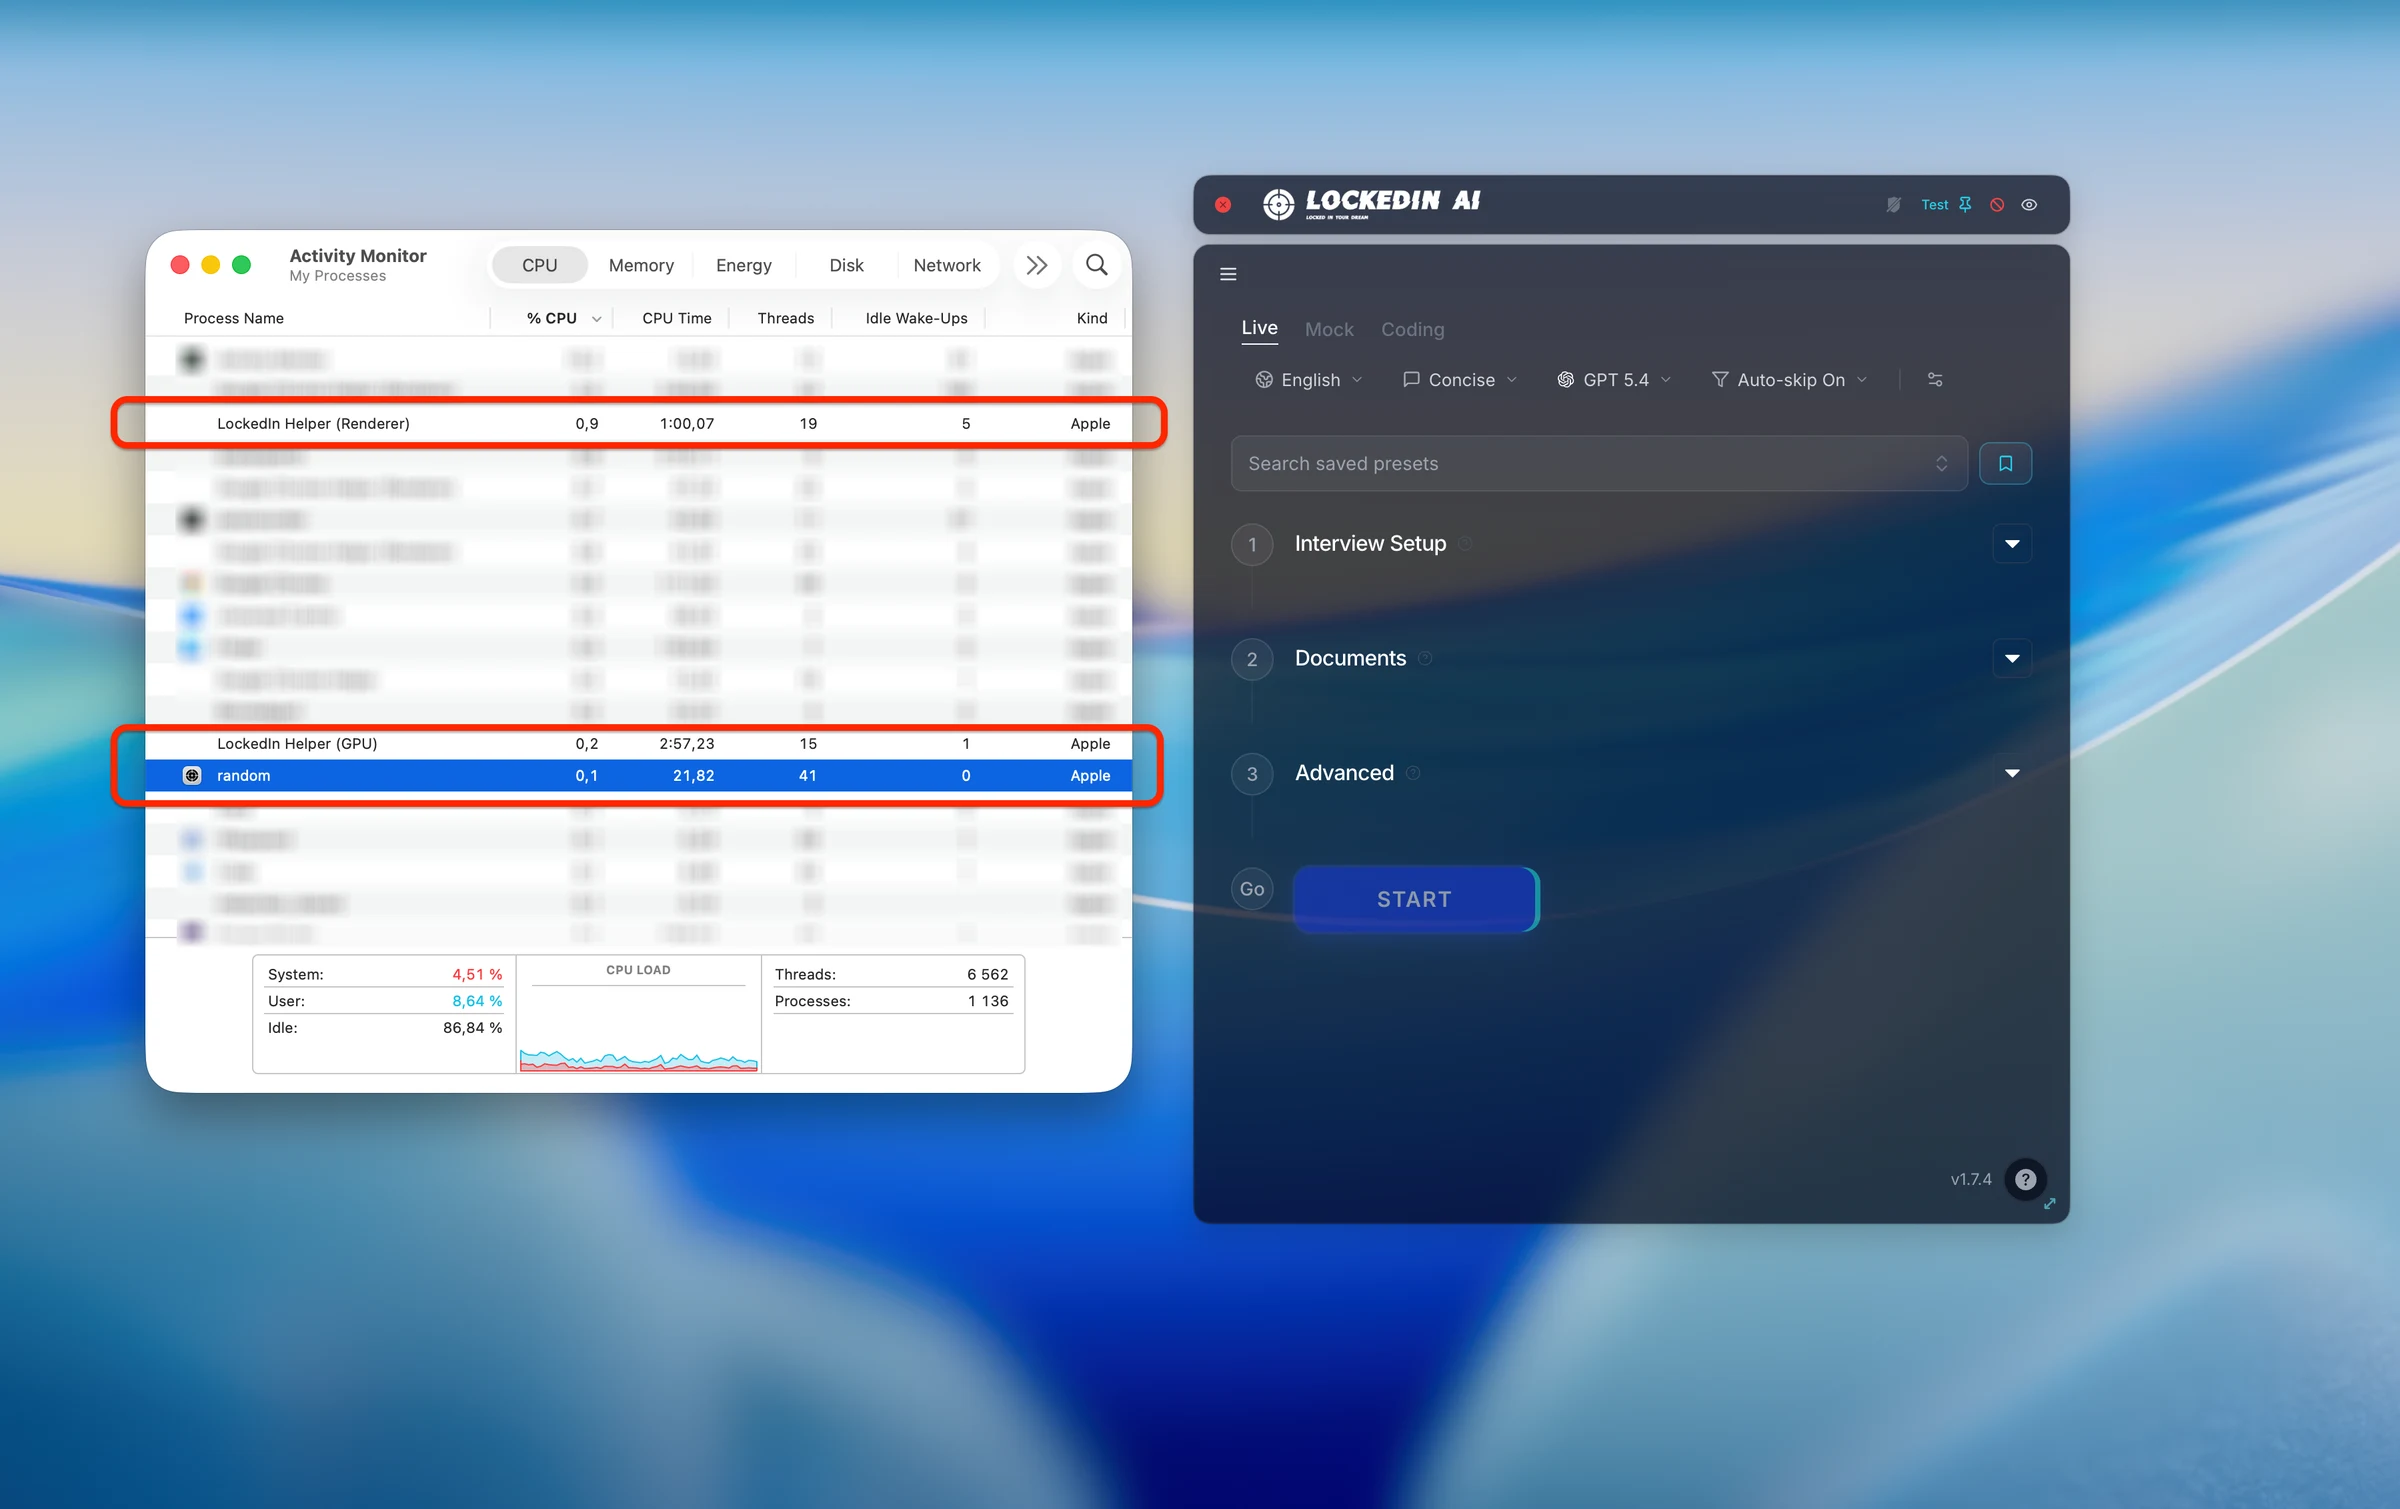Select the Energy tab in Activity Monitor
This screenshot has width=2400, height=1509.
coord(743,265)
